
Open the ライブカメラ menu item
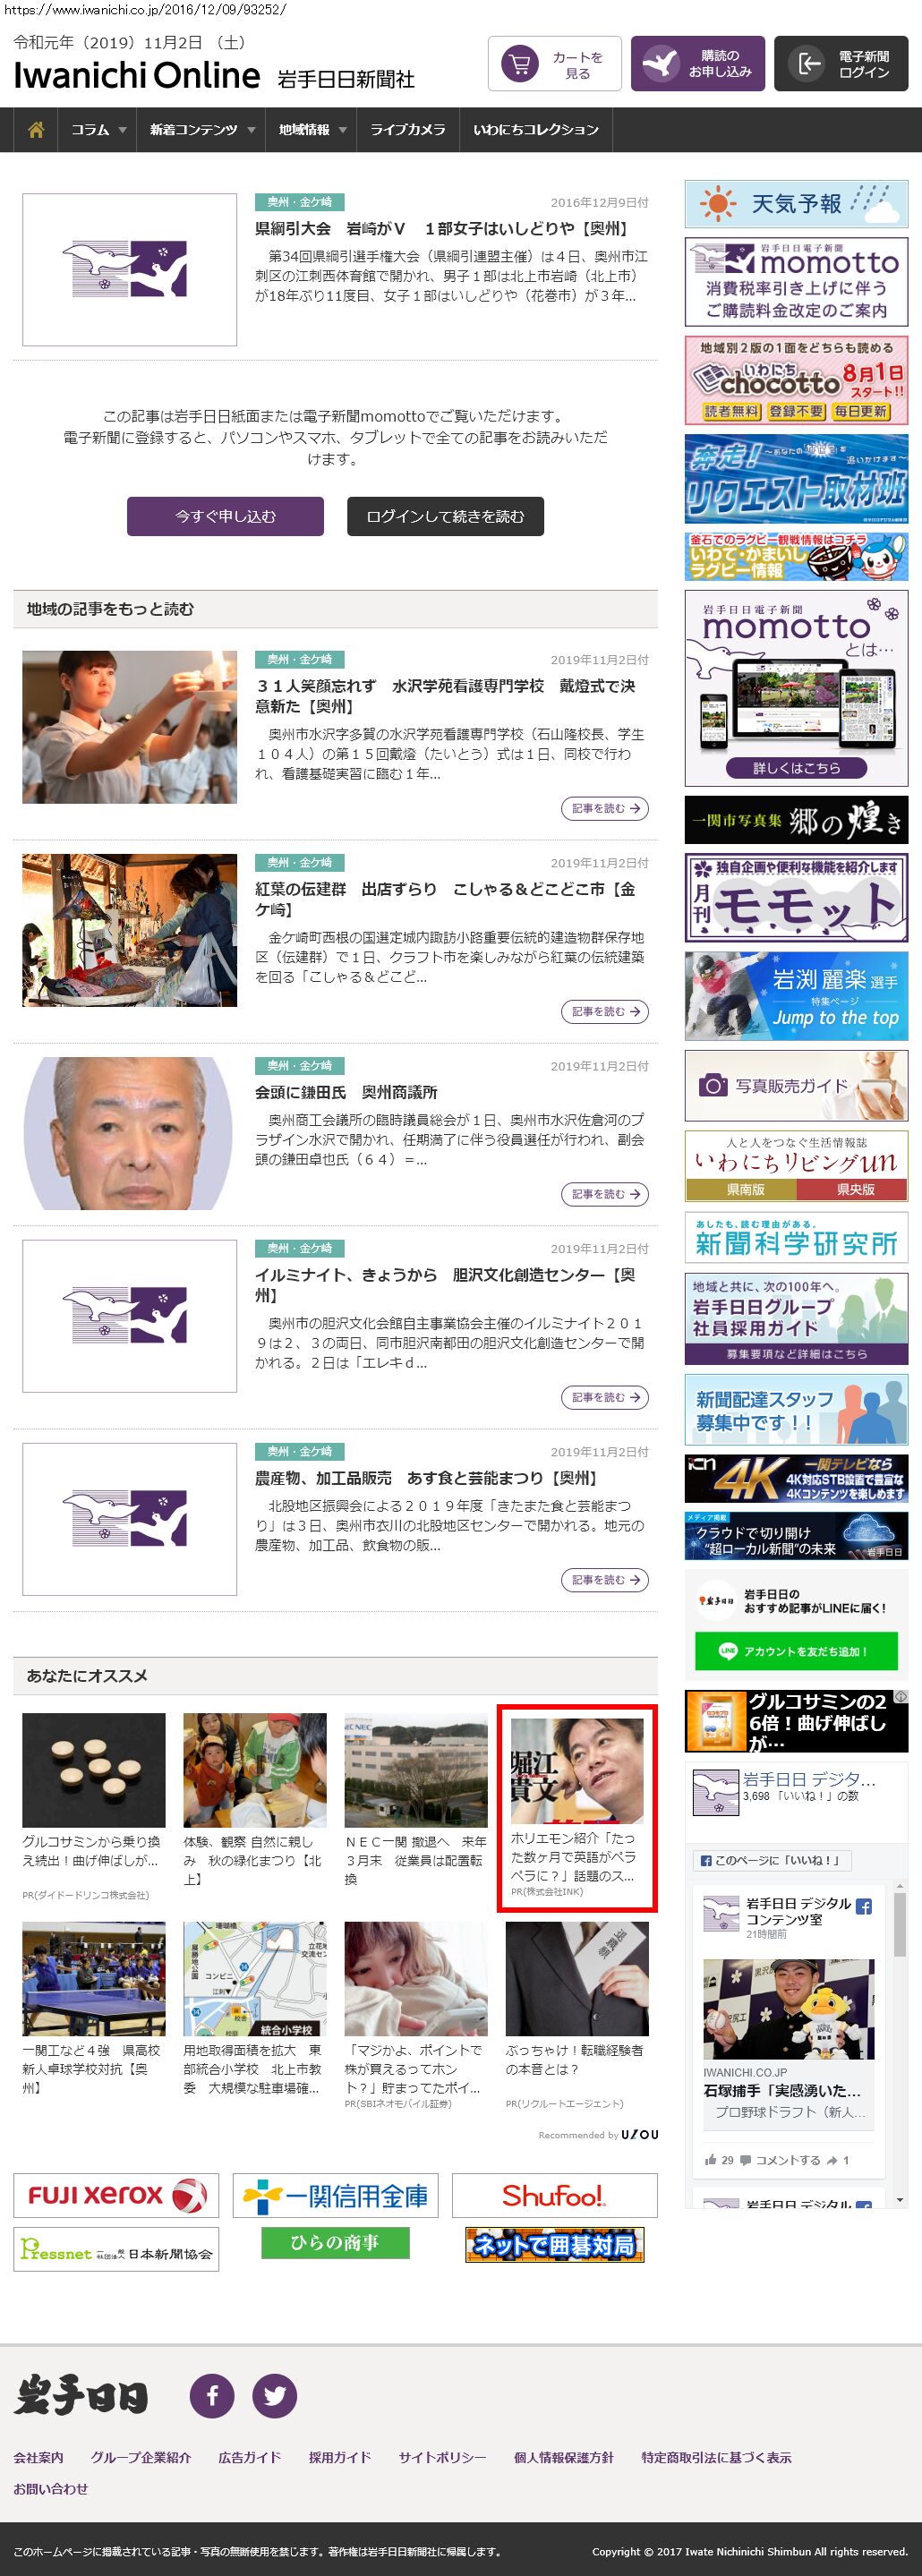point(407,130)
